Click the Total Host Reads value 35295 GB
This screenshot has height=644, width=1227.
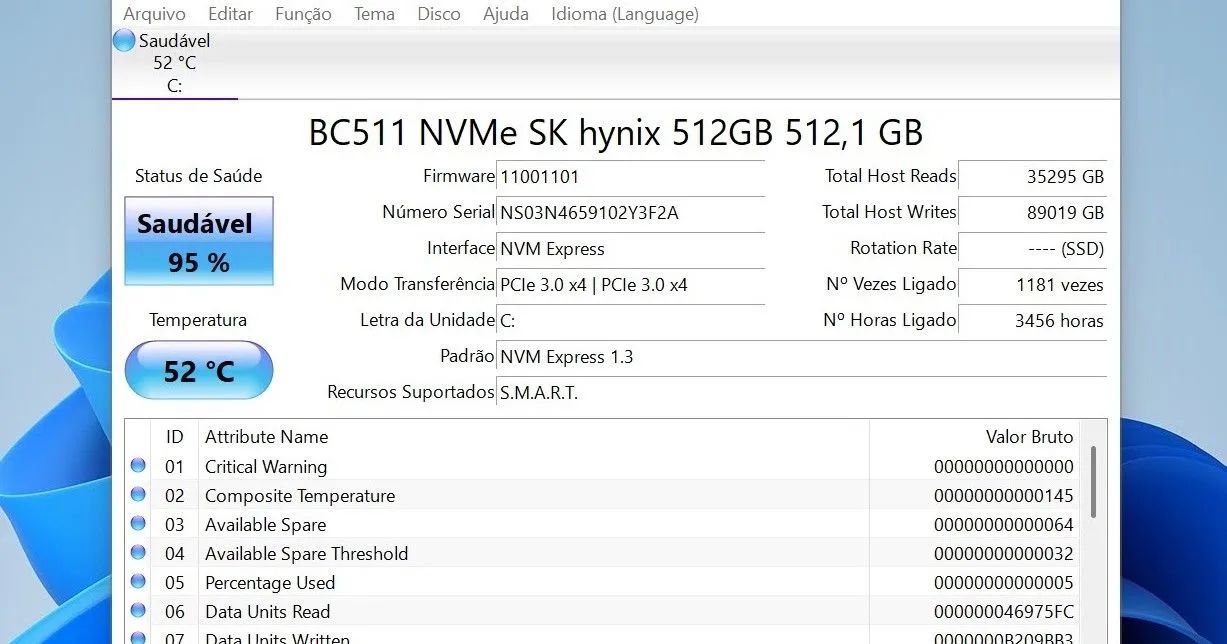(x=1033, y=177)
